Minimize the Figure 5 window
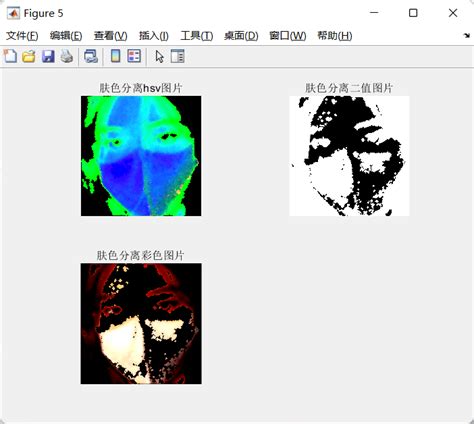Viewport: 474px width, 424px height. point(374,13)
